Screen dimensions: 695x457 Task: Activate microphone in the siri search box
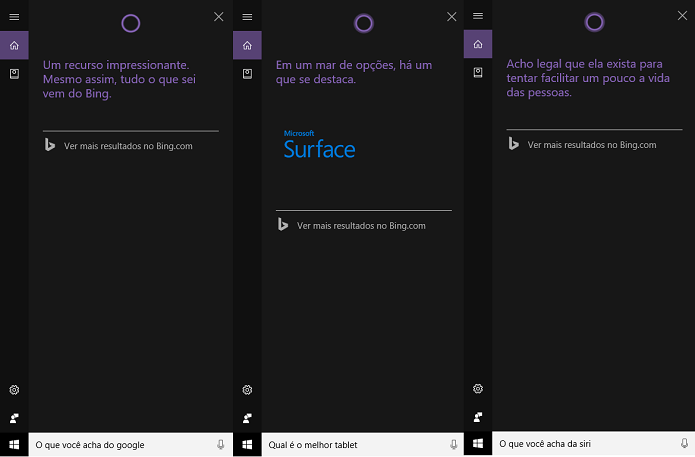point(684,443)
